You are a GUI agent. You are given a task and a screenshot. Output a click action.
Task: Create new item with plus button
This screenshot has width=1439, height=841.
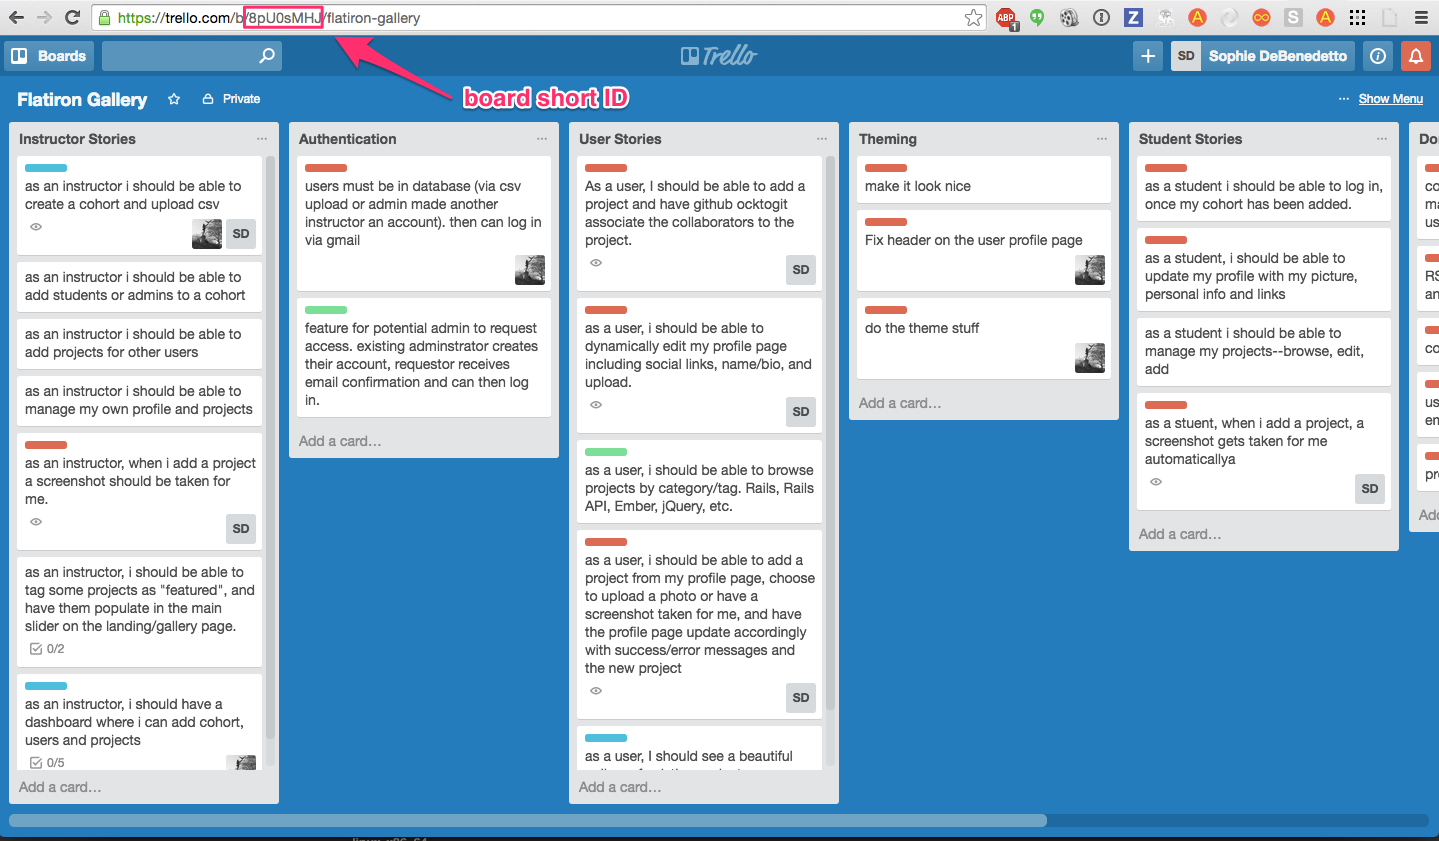click(x=1148, y=56)
